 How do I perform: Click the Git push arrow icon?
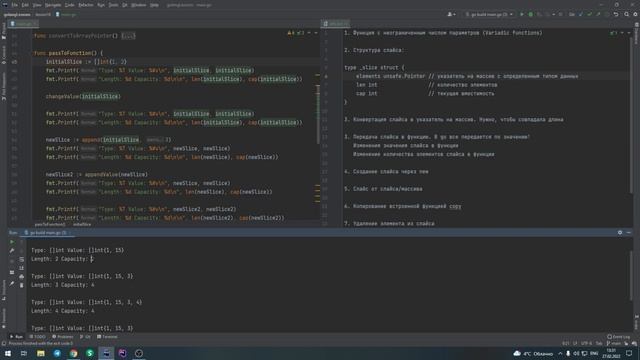point(598,14)
